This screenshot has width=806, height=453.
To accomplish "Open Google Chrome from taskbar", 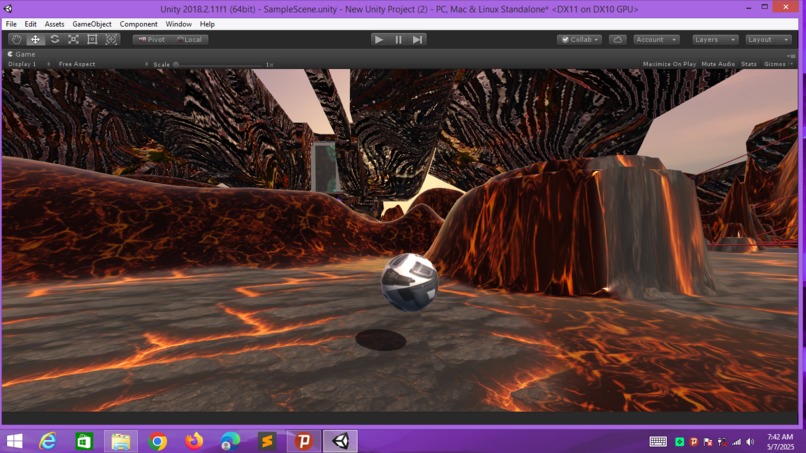I will [x=158, y=441].
